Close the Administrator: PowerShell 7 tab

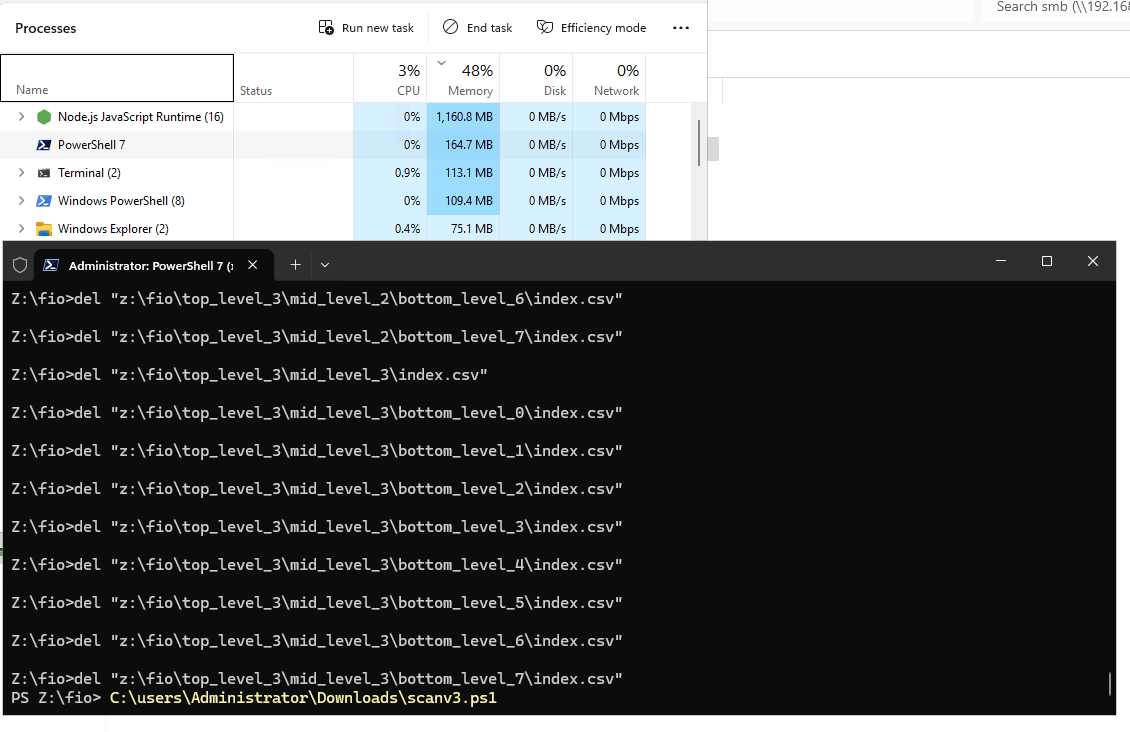[x=253, y=264]
